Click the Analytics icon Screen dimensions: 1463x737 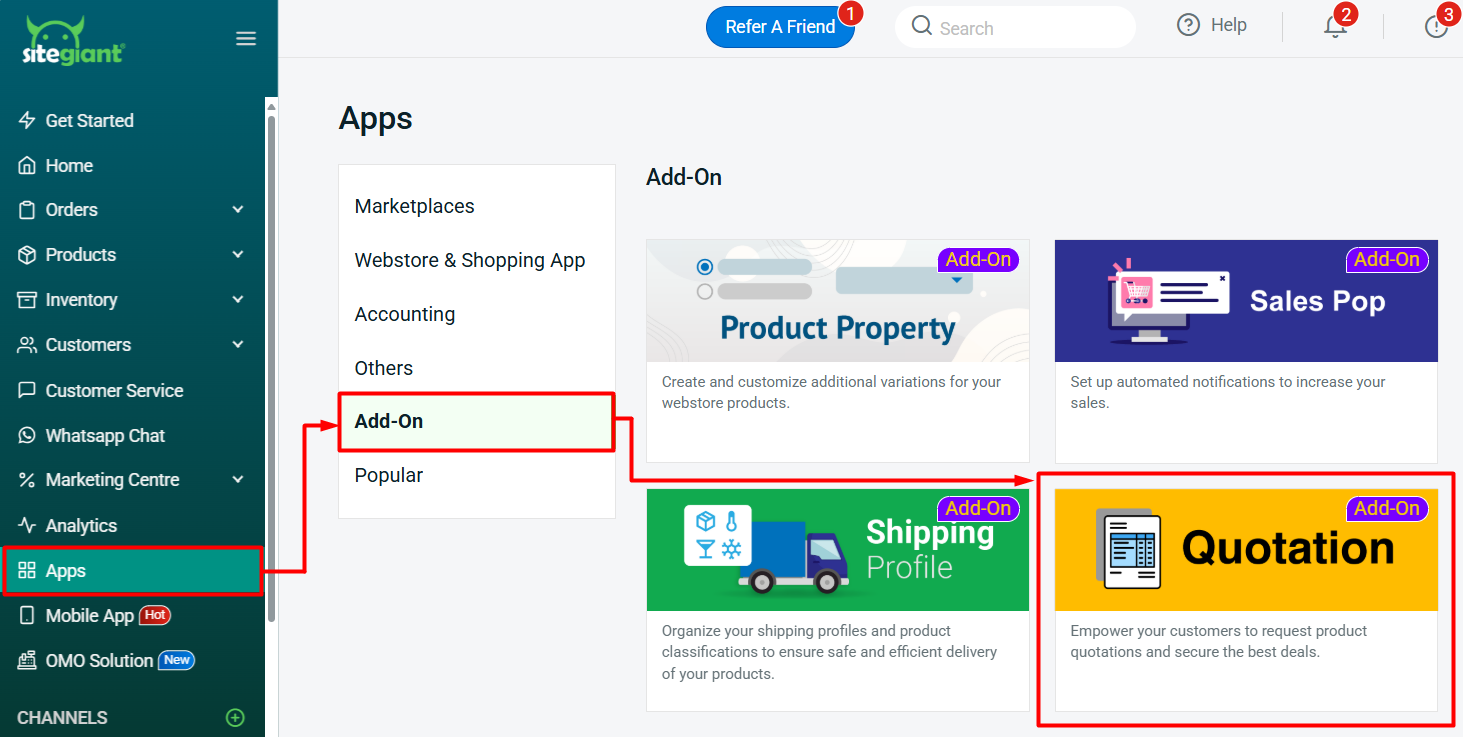point(28,525)
